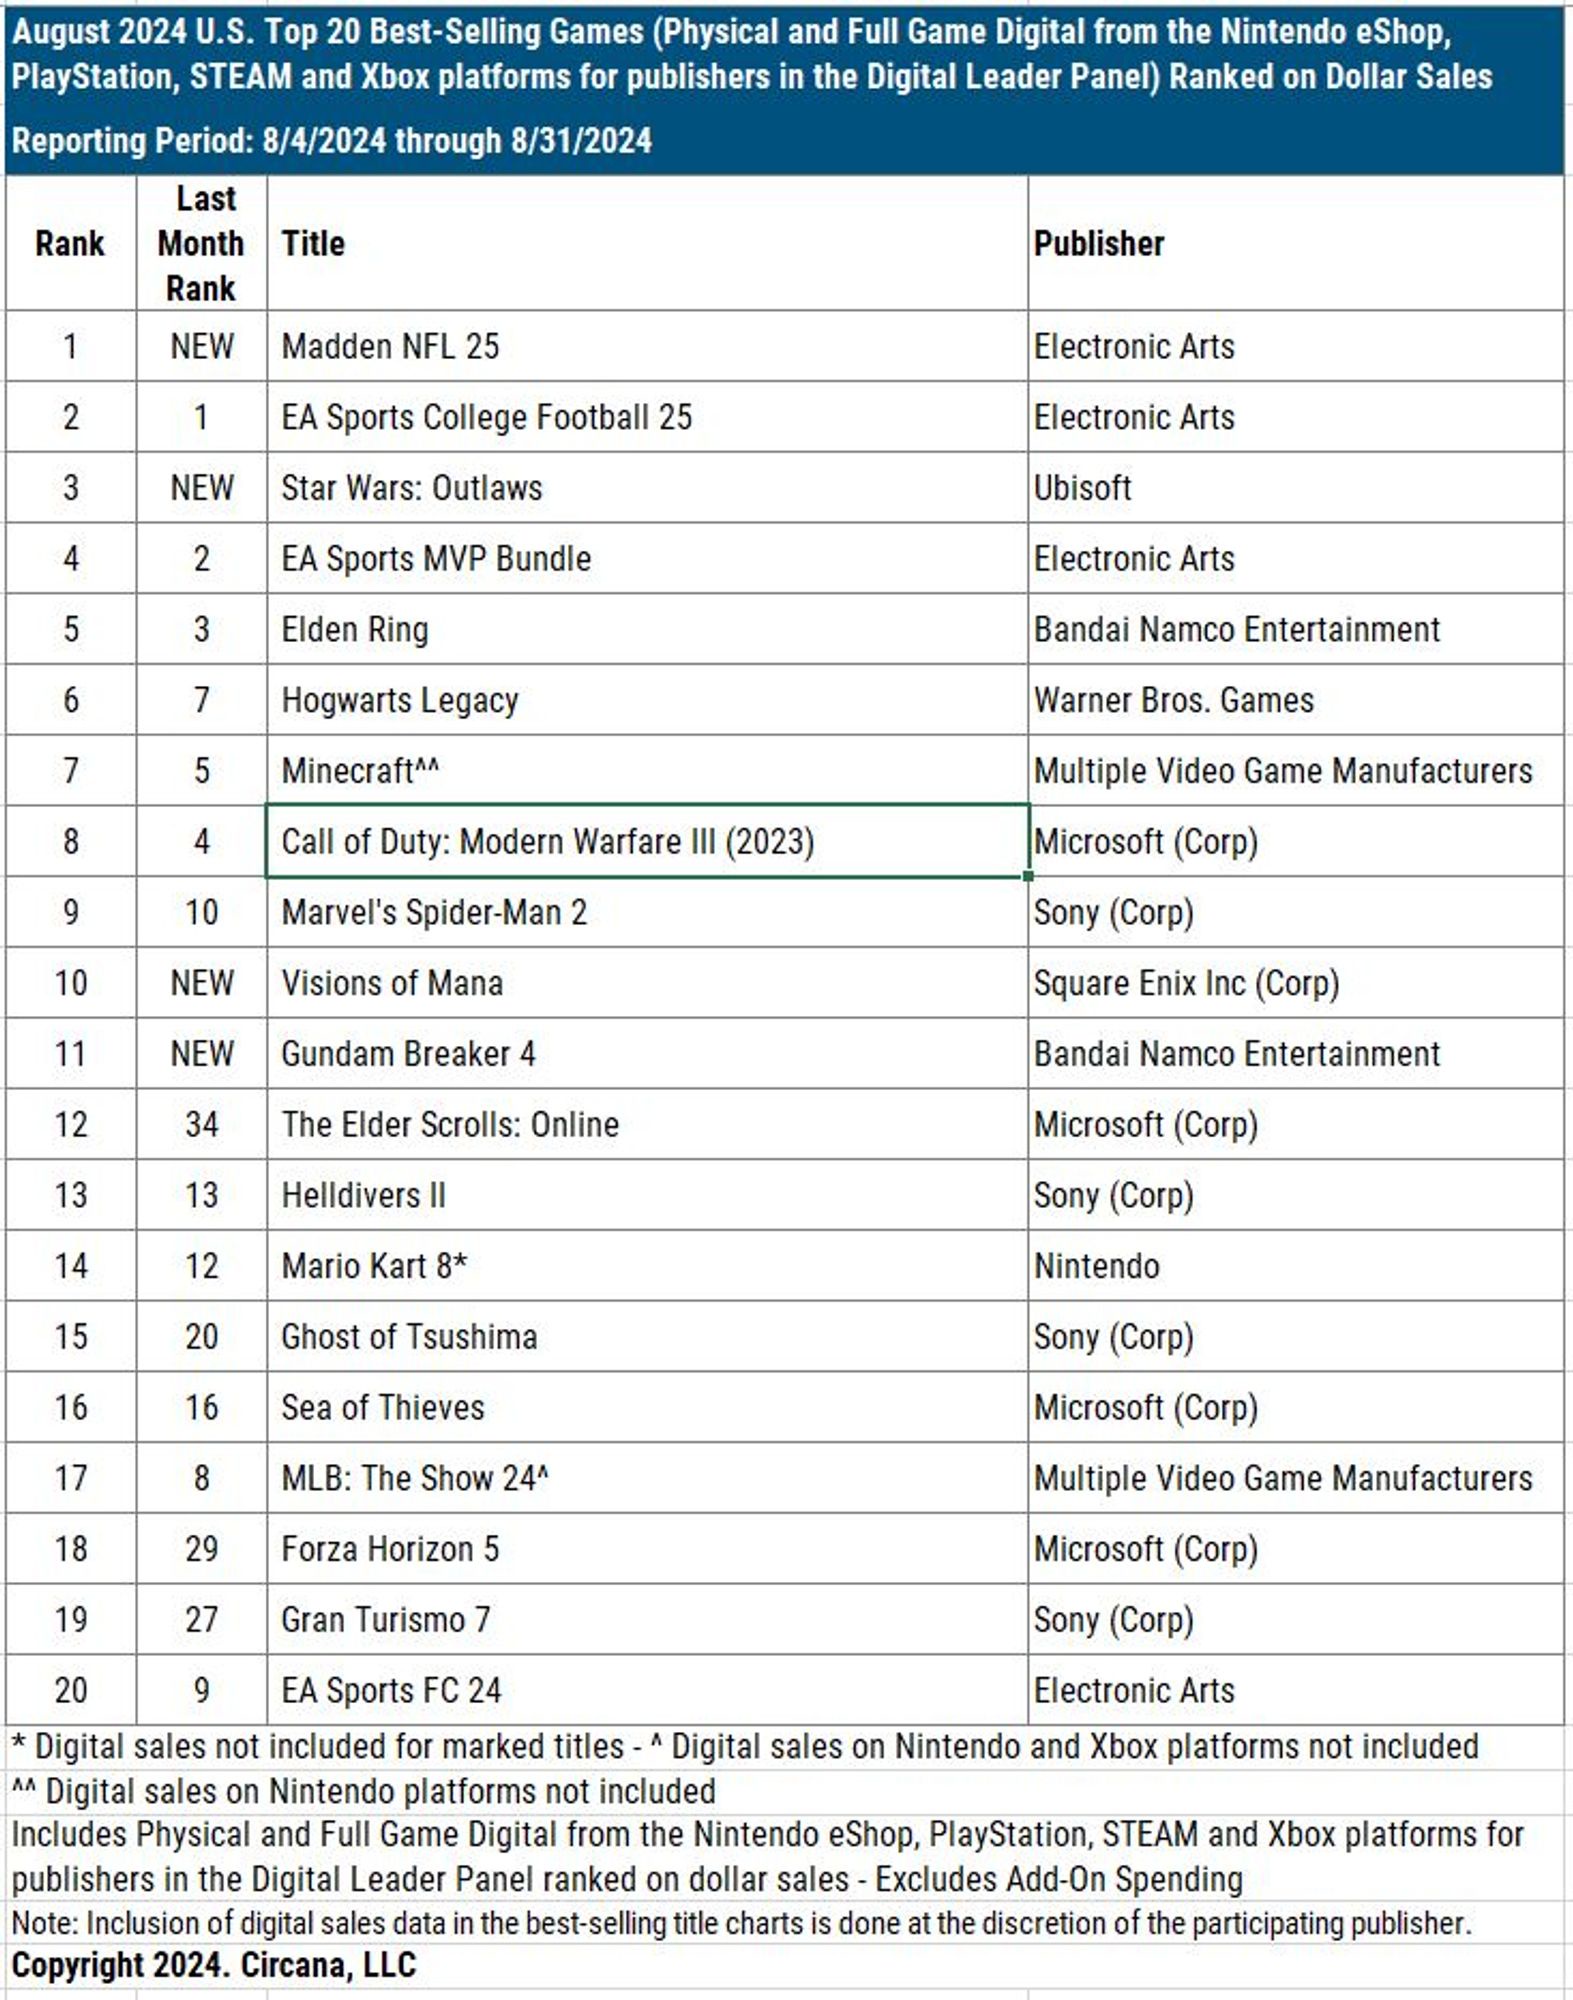The width and height of the screenshot is (1573, 2000).
Task: Select the Elden Ring title cell
Action: [647, 629]
